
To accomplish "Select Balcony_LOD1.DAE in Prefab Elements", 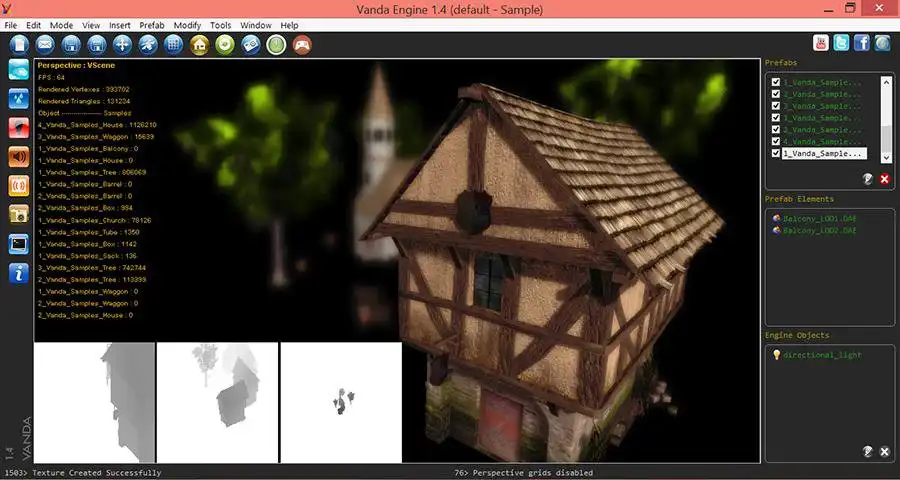I will [820, 219].
